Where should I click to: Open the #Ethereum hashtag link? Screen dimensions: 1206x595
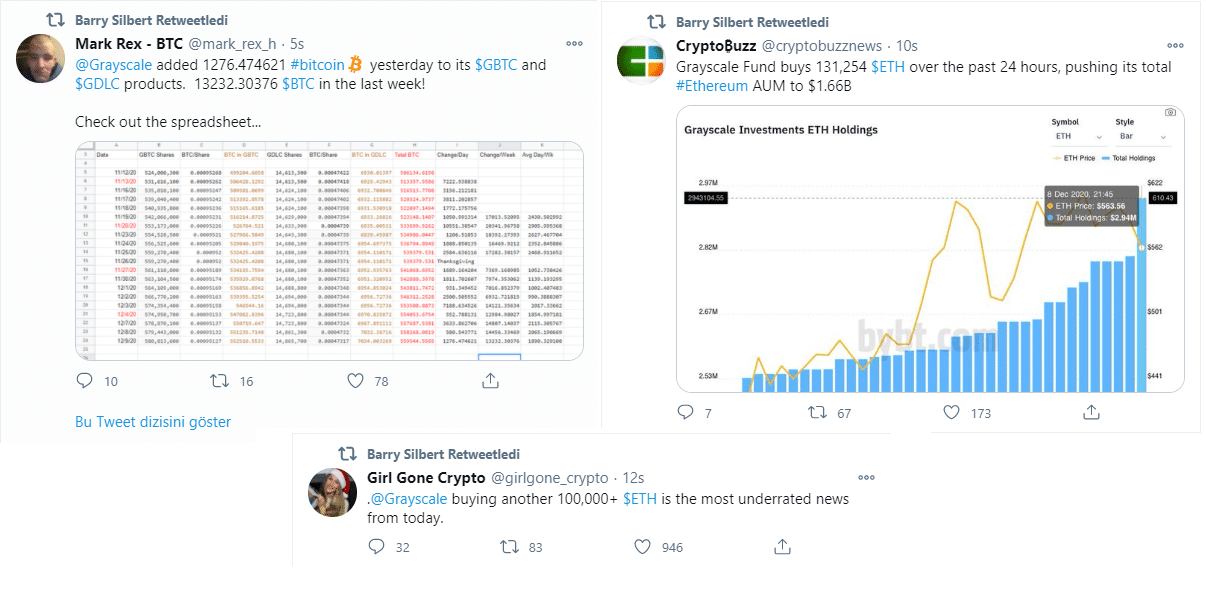click(x=712, y=86)
